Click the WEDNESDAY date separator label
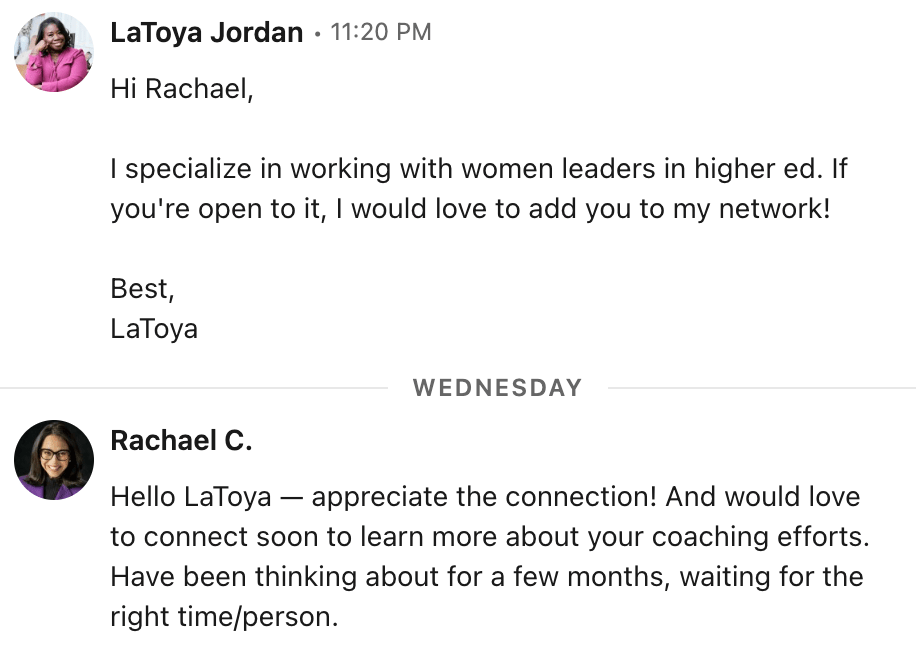 point(497,388)
